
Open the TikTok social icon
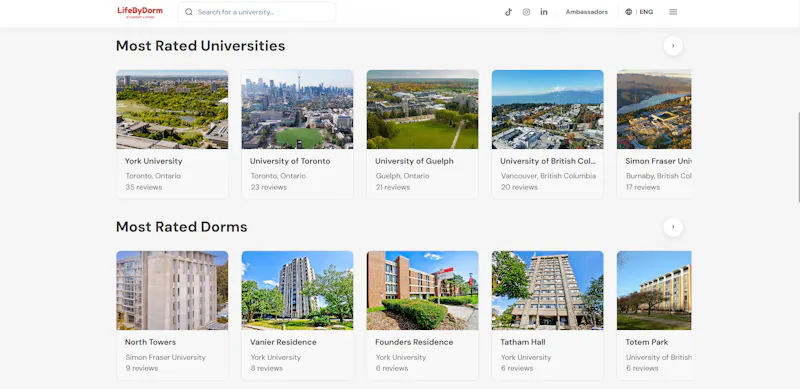point(508,12)
